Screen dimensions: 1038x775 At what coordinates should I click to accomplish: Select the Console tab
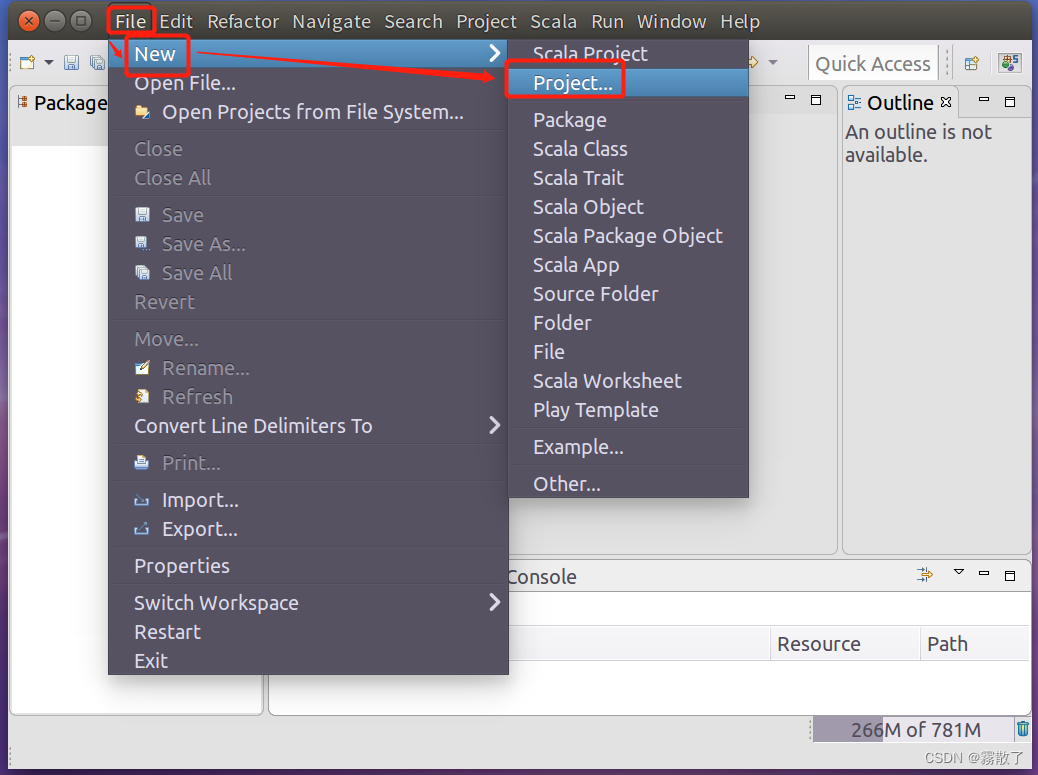pyautogui.click(x=543, y=576)
